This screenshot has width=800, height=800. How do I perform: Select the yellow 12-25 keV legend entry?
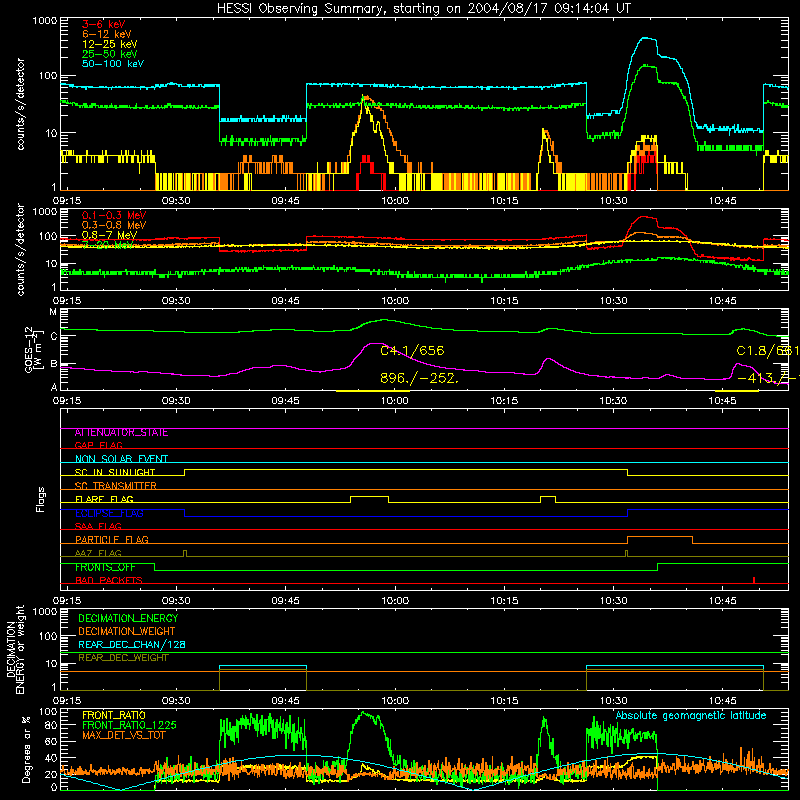click(109, 44)
